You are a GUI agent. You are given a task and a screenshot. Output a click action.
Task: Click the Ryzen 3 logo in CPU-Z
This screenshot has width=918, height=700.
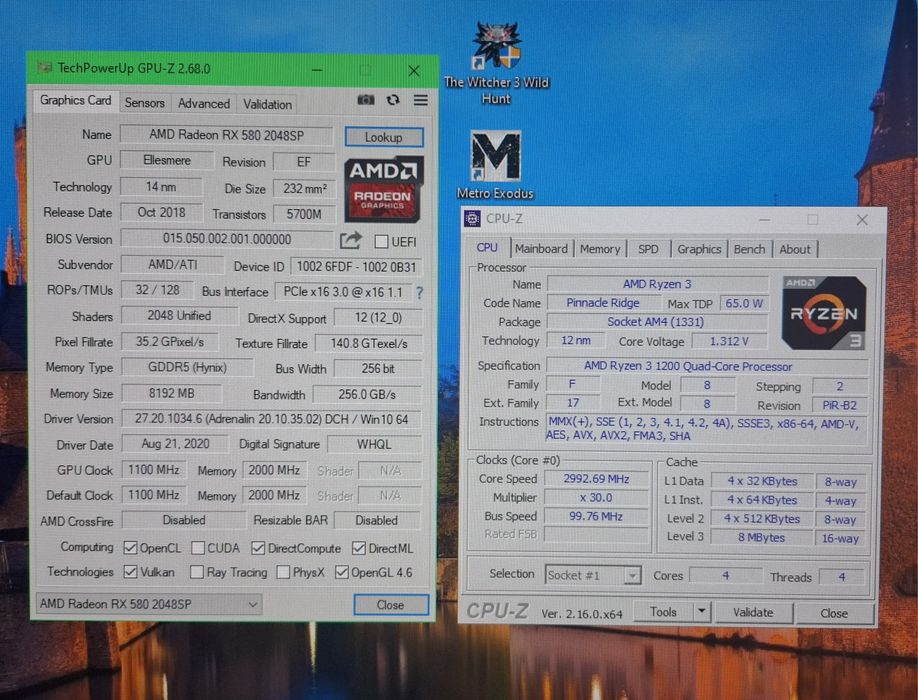point(824,313)
